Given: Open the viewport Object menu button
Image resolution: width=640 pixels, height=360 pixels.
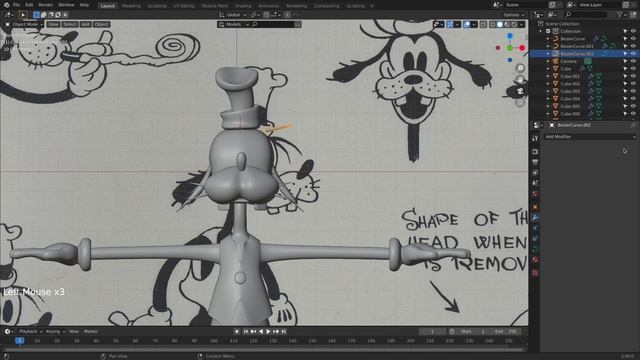Looking at the screenshot, I should [101, 24].
